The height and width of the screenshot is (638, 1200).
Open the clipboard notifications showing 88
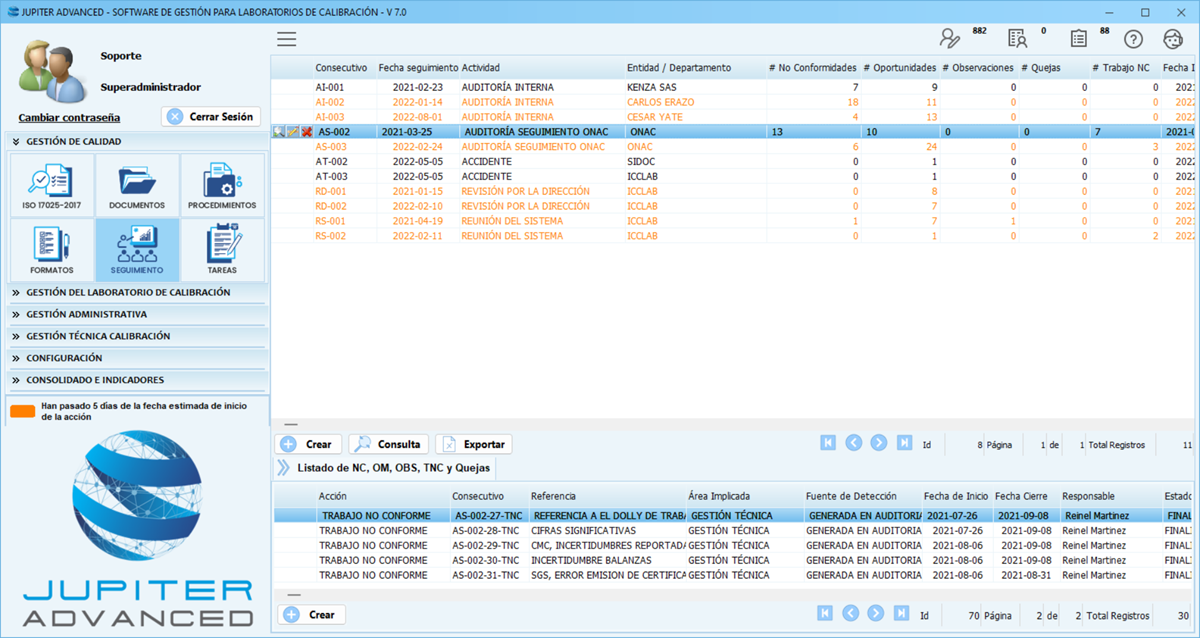1078,38
